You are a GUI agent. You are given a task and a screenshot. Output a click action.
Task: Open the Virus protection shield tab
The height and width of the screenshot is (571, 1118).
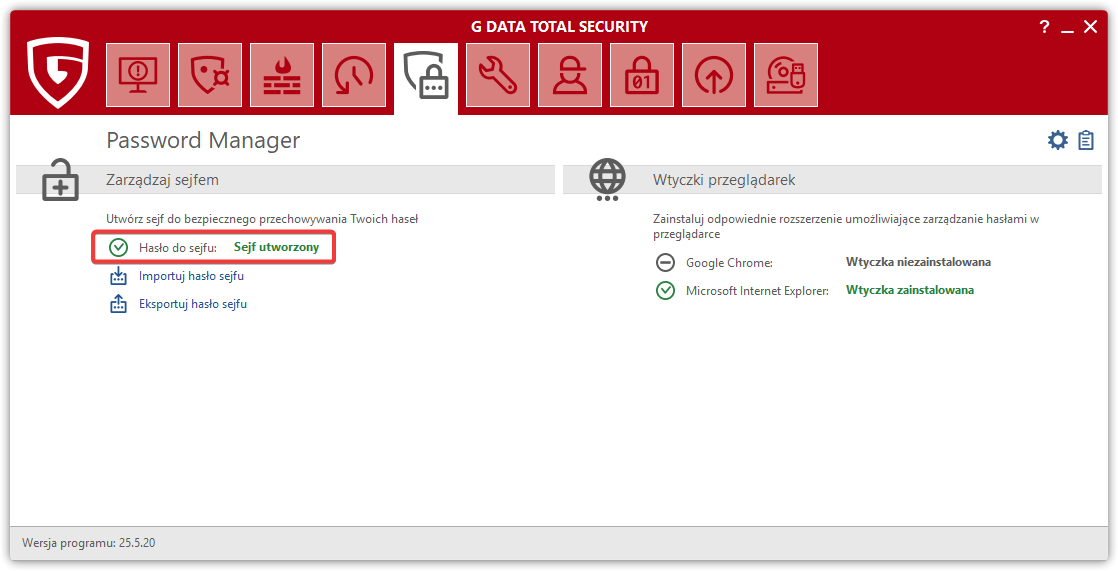[x=210, y=75]
